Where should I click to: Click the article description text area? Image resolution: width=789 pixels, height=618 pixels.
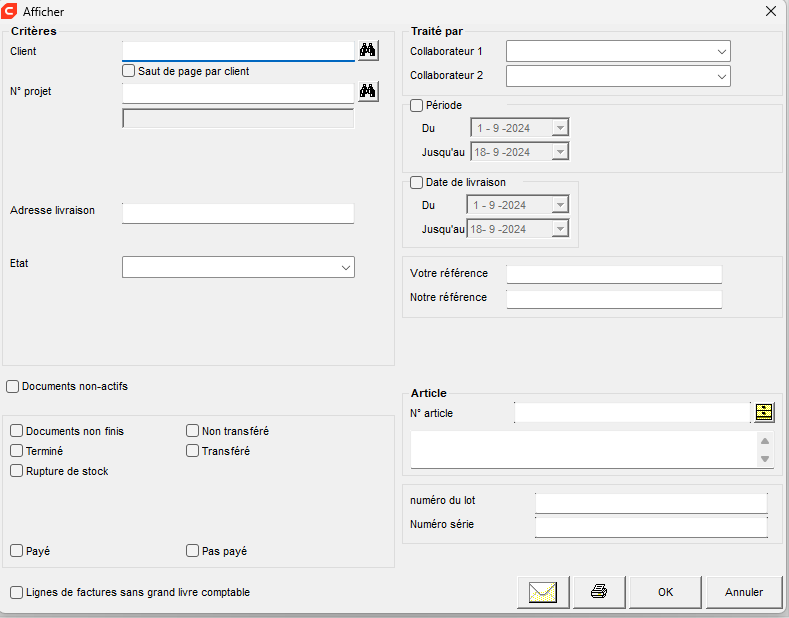point(584,449)
